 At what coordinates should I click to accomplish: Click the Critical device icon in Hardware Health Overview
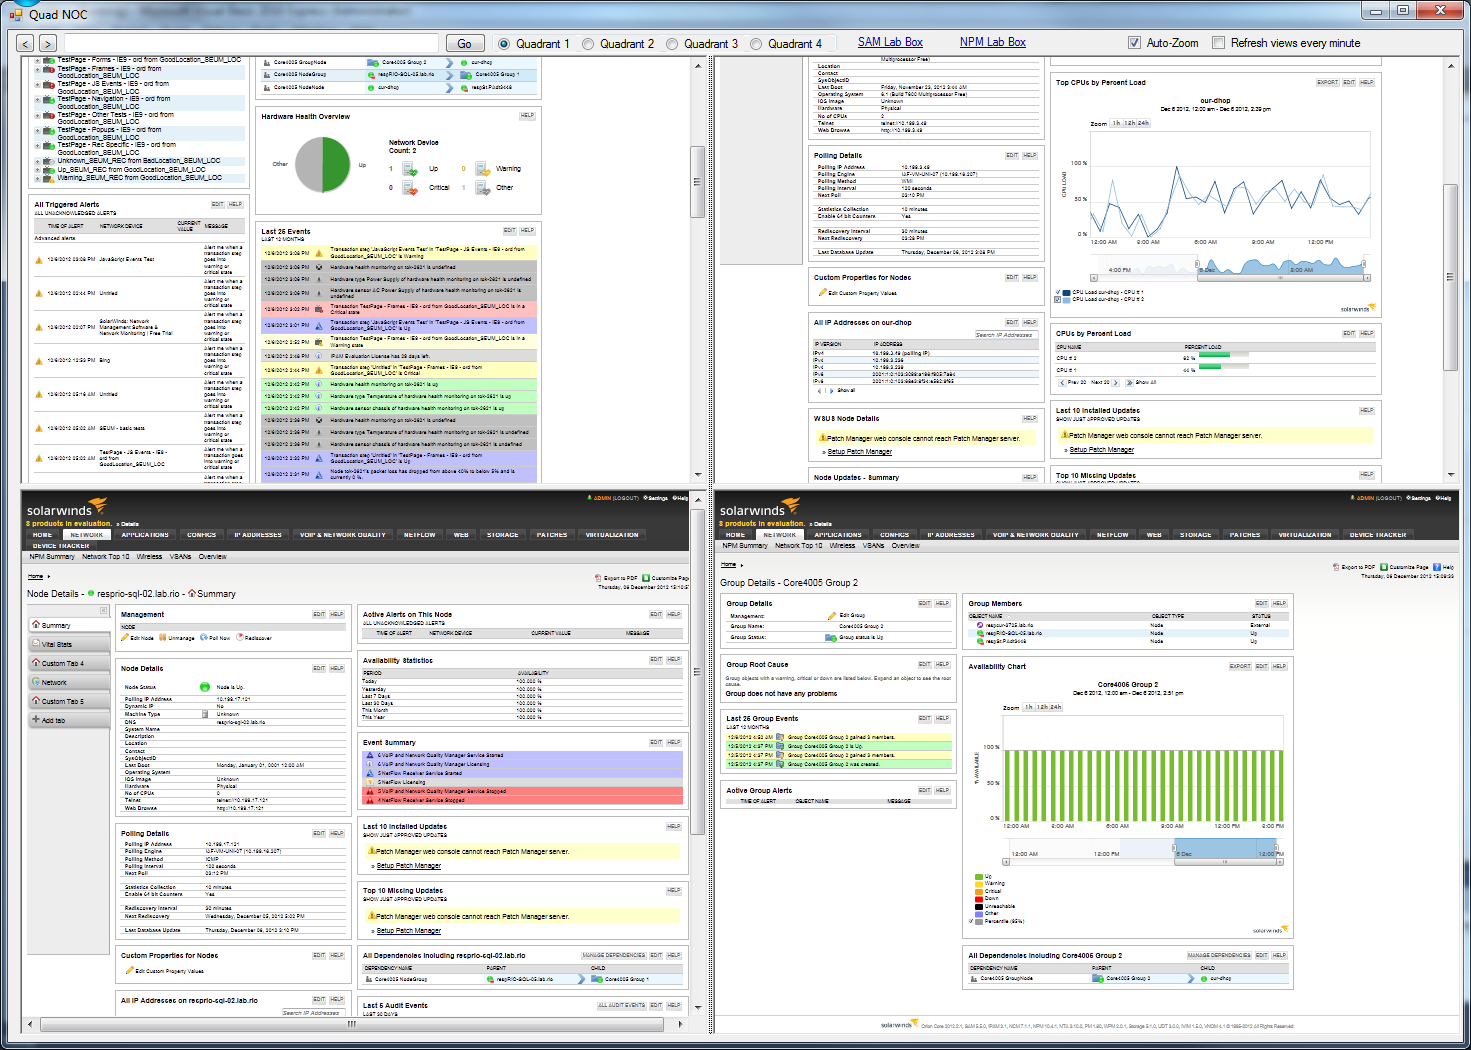pos(410,187)
